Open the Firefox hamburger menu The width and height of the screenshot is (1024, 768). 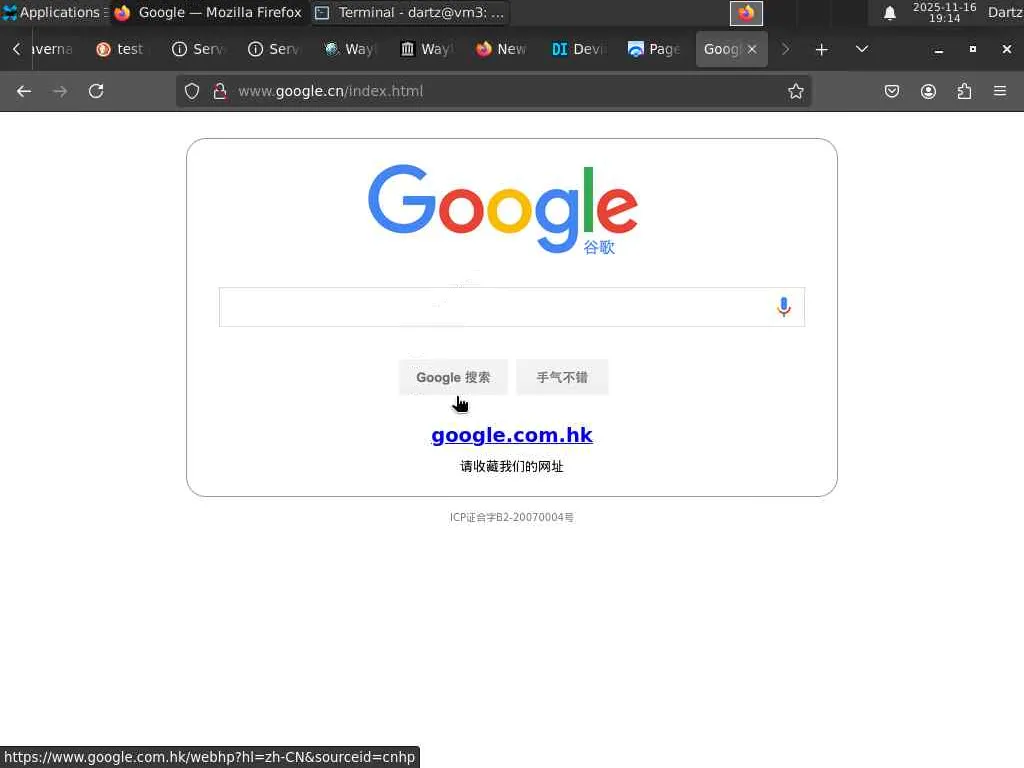click(1000, 91)
